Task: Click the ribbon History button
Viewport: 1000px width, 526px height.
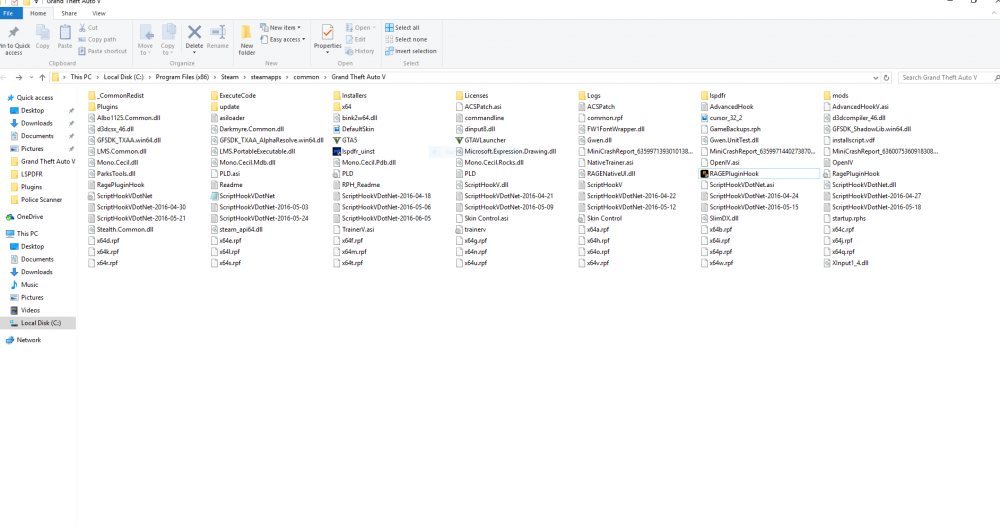Action: click(360, 51)
